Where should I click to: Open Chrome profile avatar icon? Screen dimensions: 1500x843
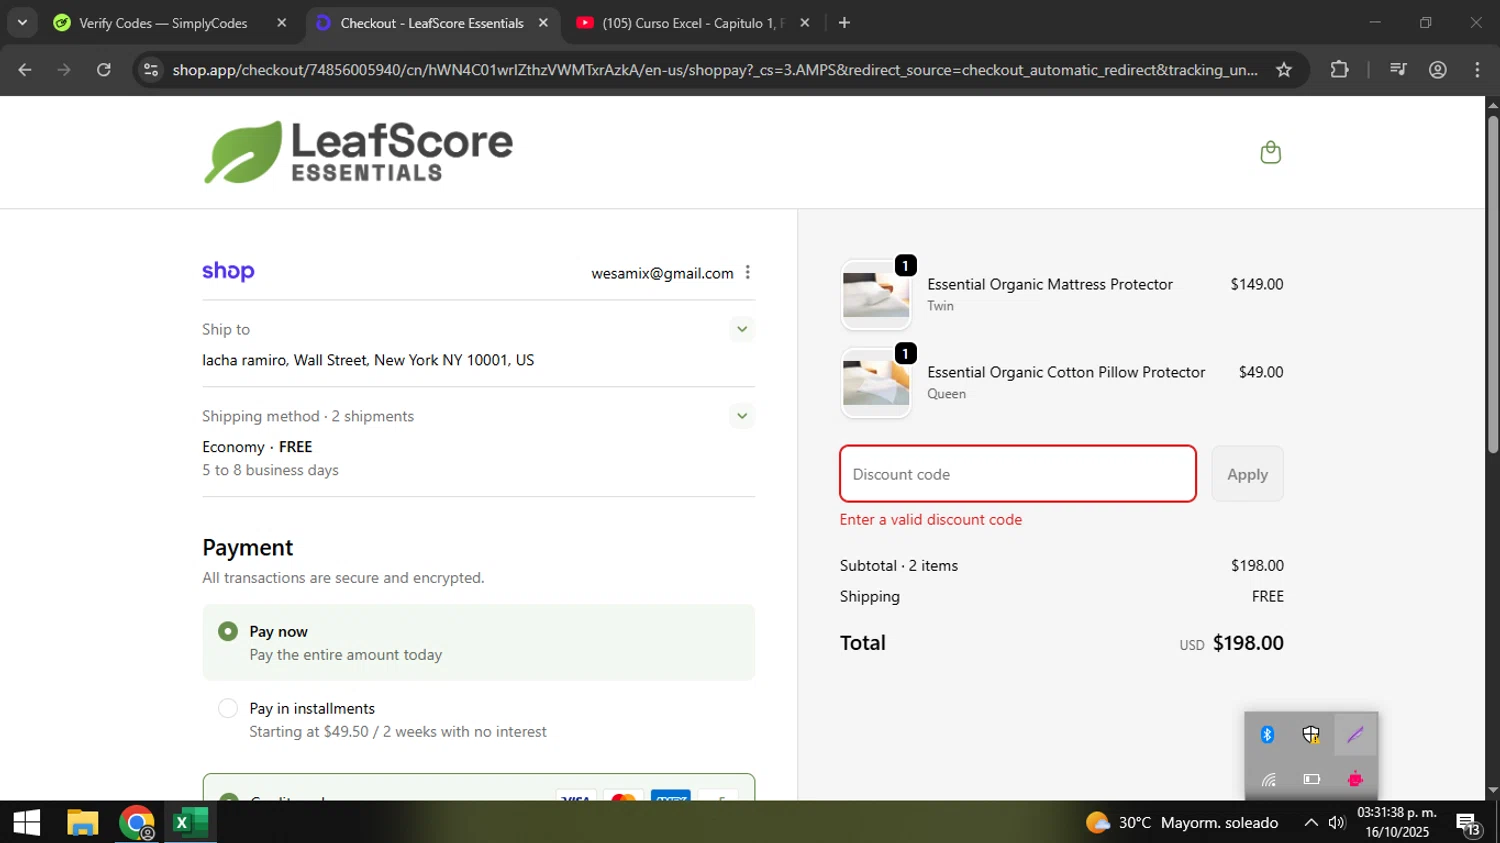click(1438, 70)
